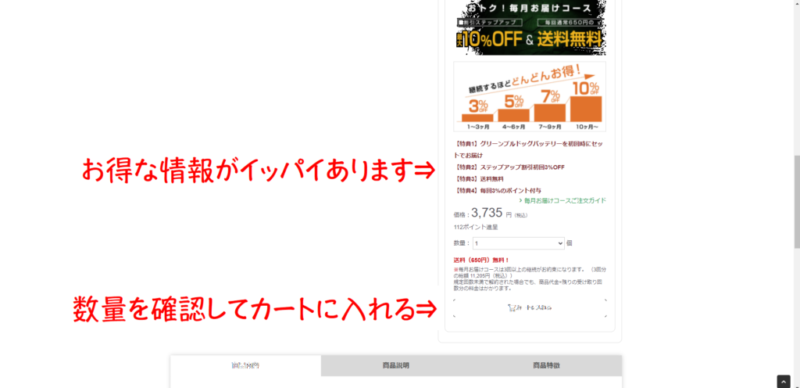Switch to the 商品説明 tab

point(396,366)
